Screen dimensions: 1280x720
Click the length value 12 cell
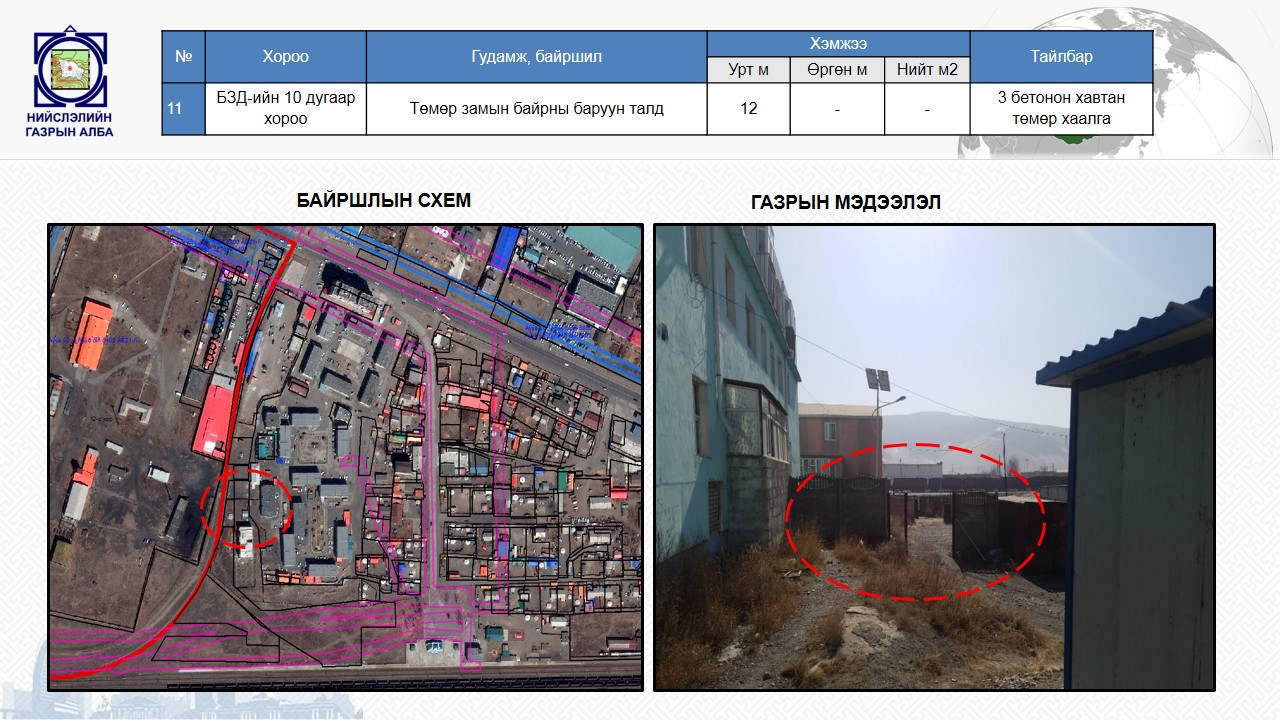tap(748, 108)
